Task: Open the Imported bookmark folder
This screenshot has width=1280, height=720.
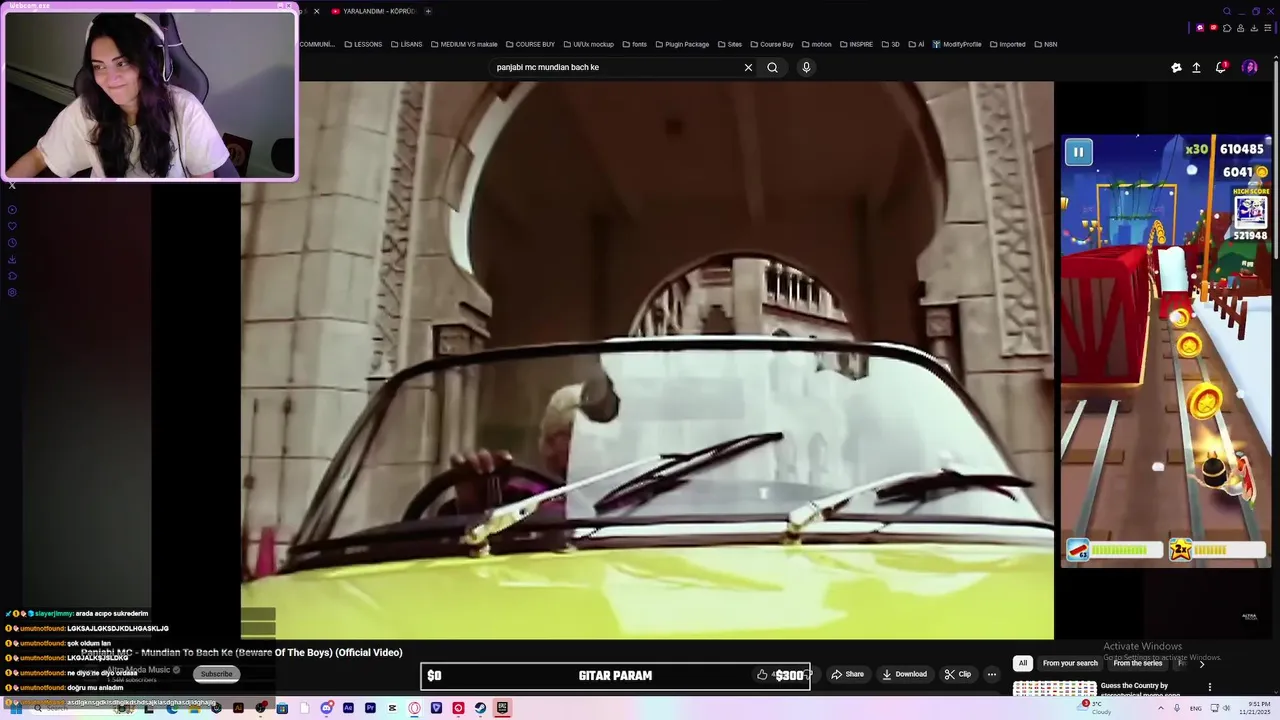Action: pos(1007,44)
